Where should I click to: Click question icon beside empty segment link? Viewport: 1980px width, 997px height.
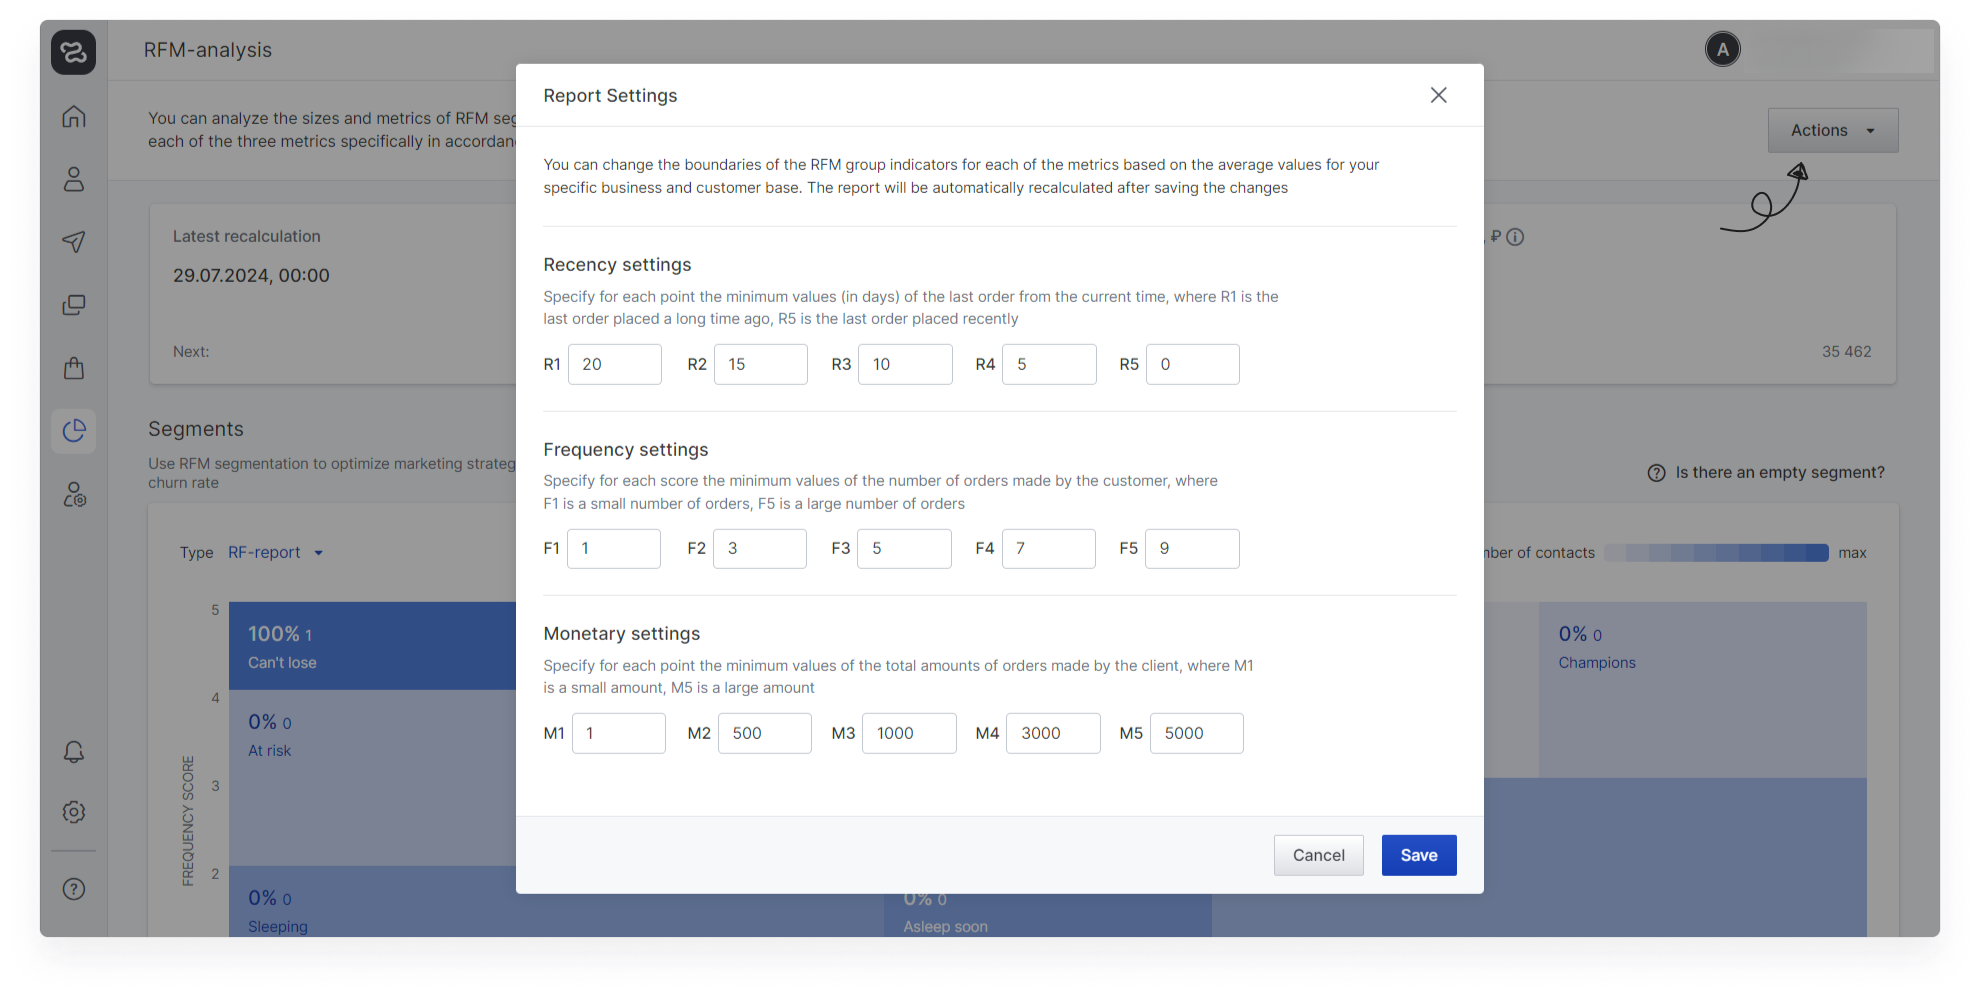[x=1656, y=473]
